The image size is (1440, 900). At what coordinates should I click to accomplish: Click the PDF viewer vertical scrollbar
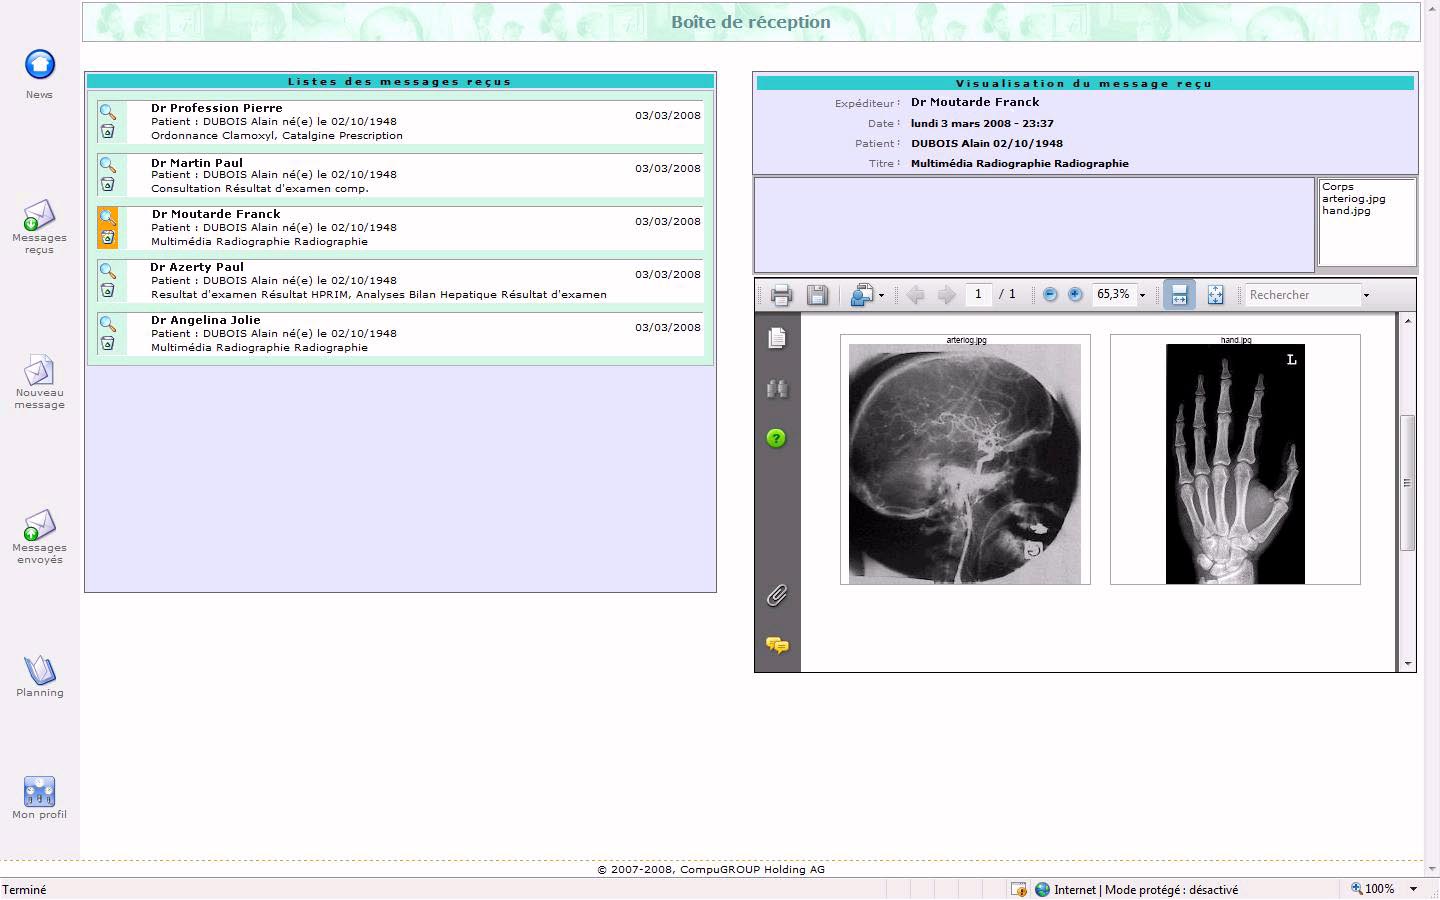tap(1408, 482)
